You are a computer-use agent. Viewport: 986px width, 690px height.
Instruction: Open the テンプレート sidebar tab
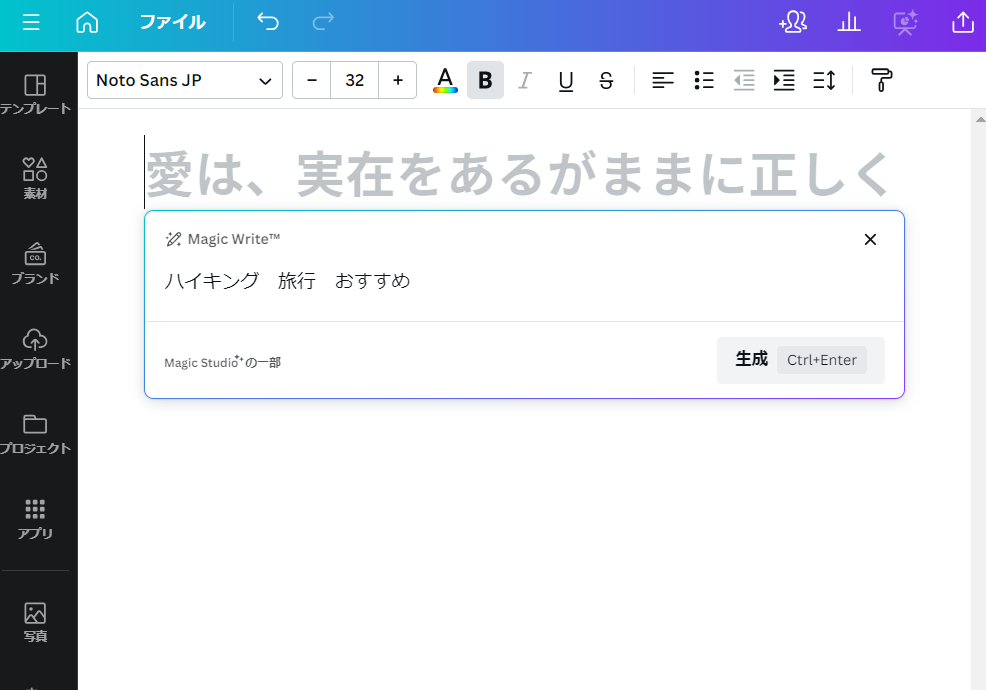point(35,95)
